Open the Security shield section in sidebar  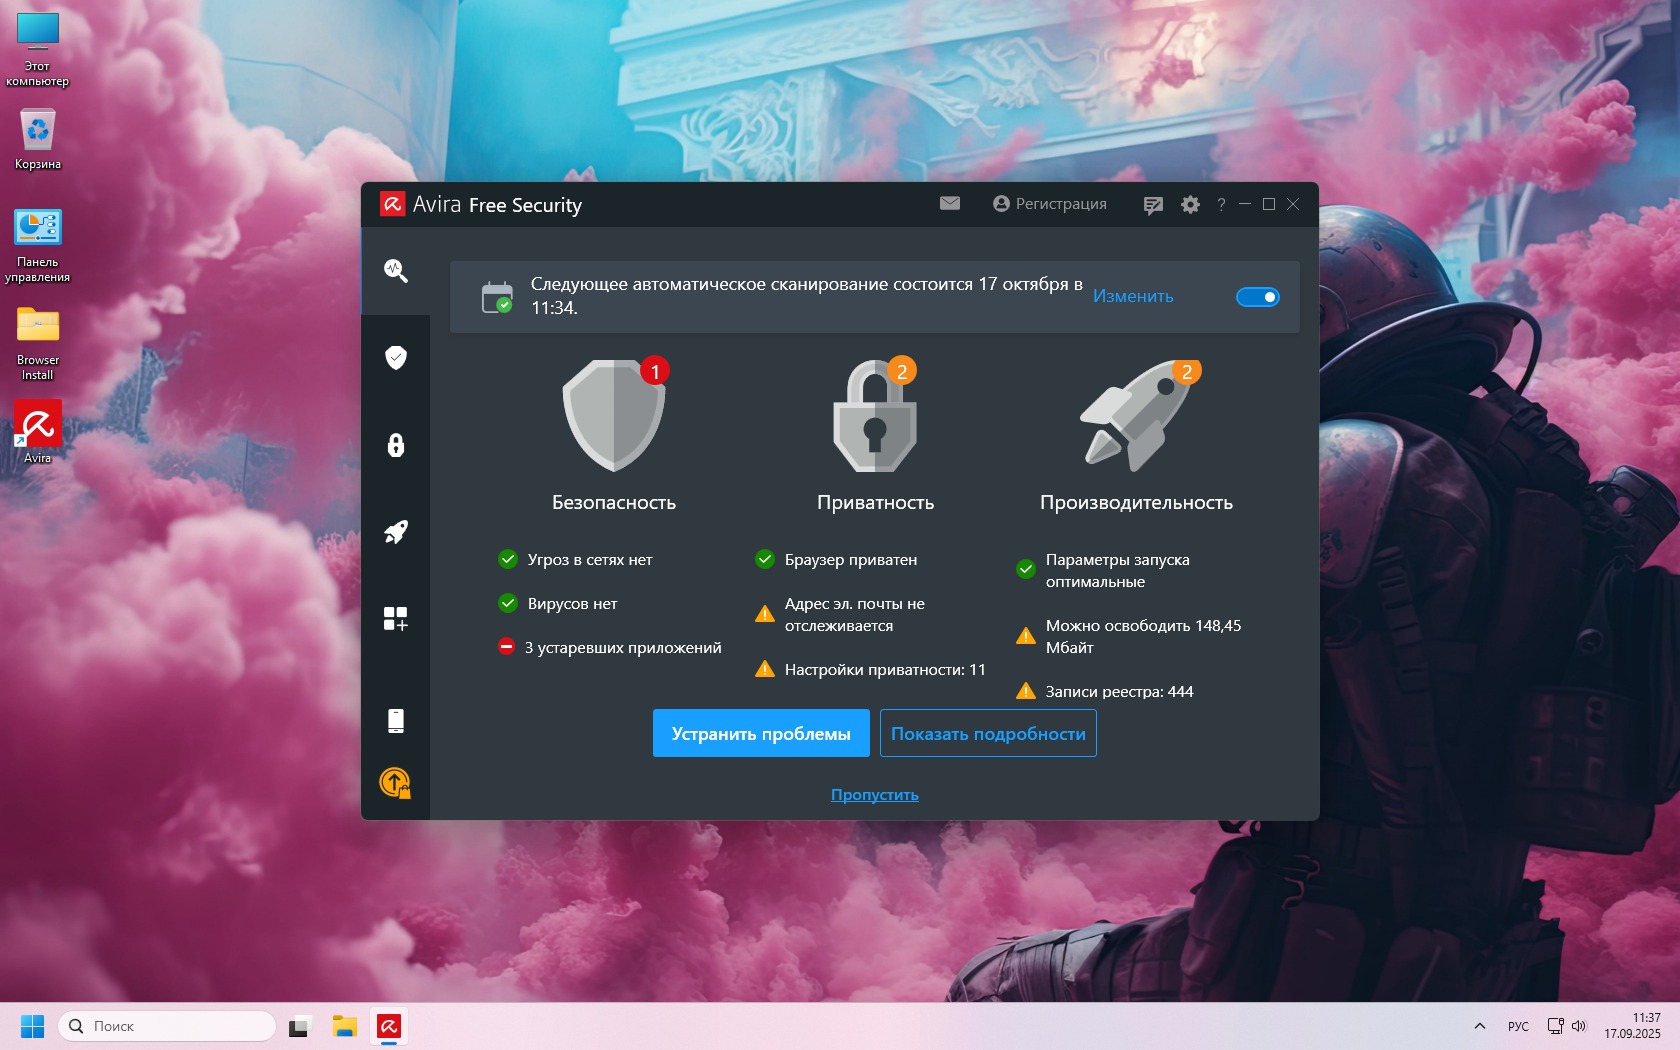click(396, 357)
